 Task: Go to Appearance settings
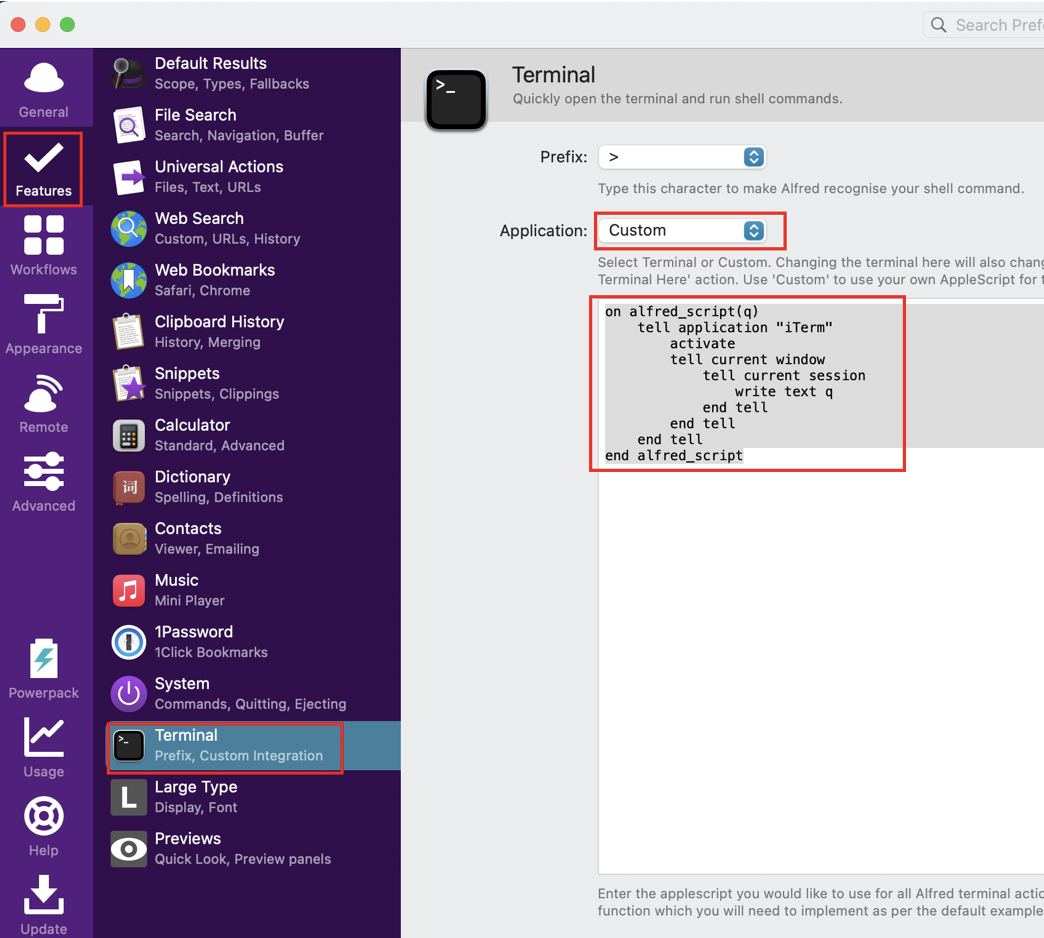pos(43,324)
